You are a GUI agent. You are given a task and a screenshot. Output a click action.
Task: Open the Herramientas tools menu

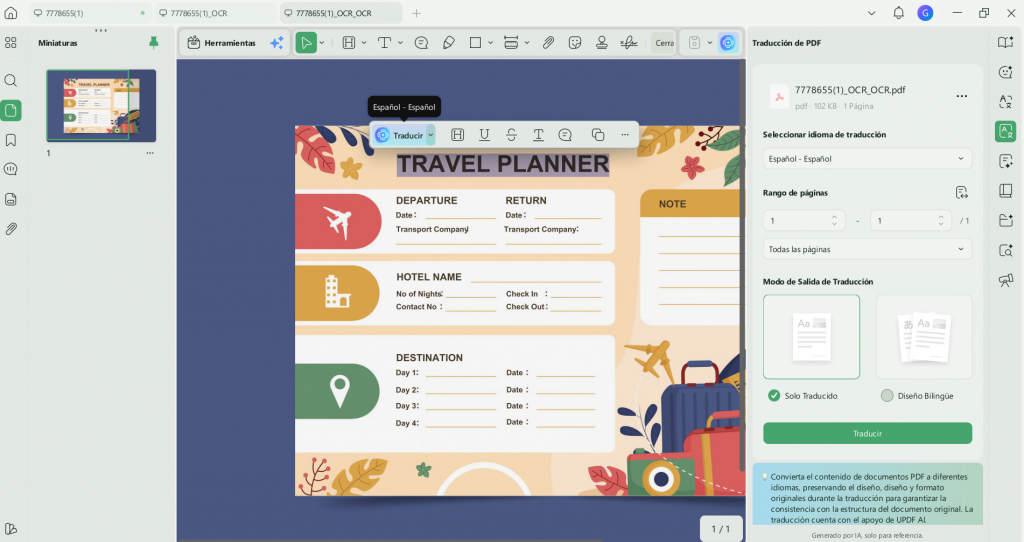pyautogui.click(x=221, y=43)
